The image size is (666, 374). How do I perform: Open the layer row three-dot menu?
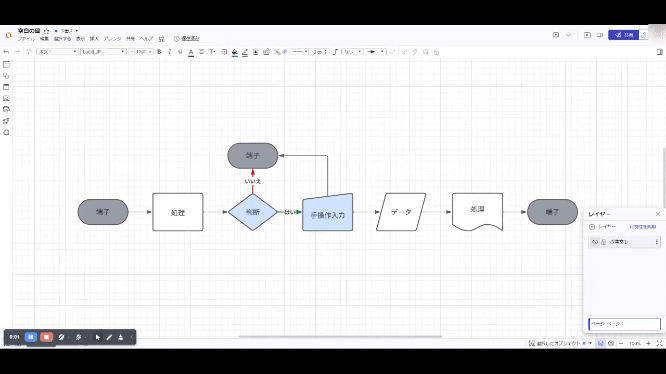click(x=657, y=242)
